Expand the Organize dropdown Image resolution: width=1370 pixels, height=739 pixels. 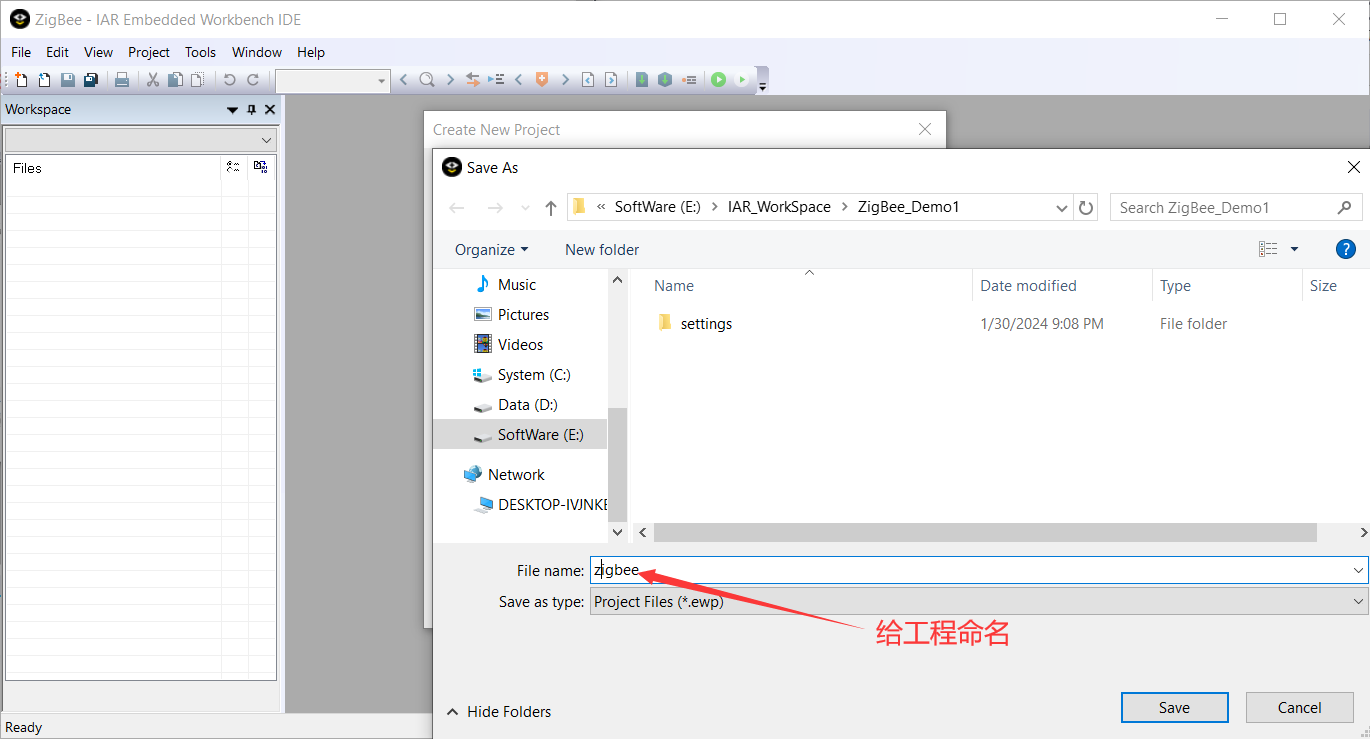491,249
